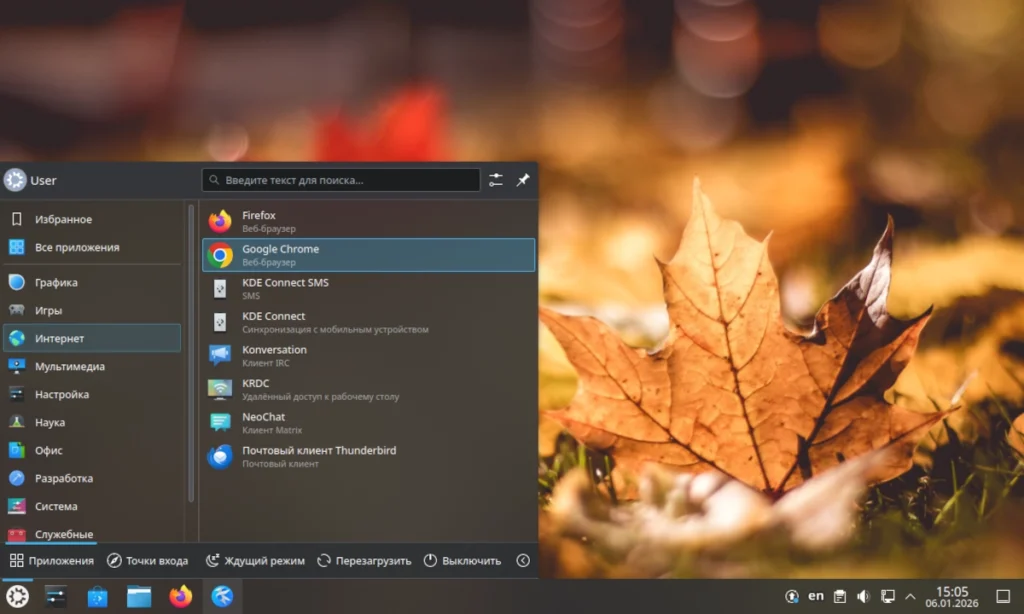Viewport: 1024px width, 614px height.
Task: Switch keyboard layout en indicator
Action: pos(816,596)
